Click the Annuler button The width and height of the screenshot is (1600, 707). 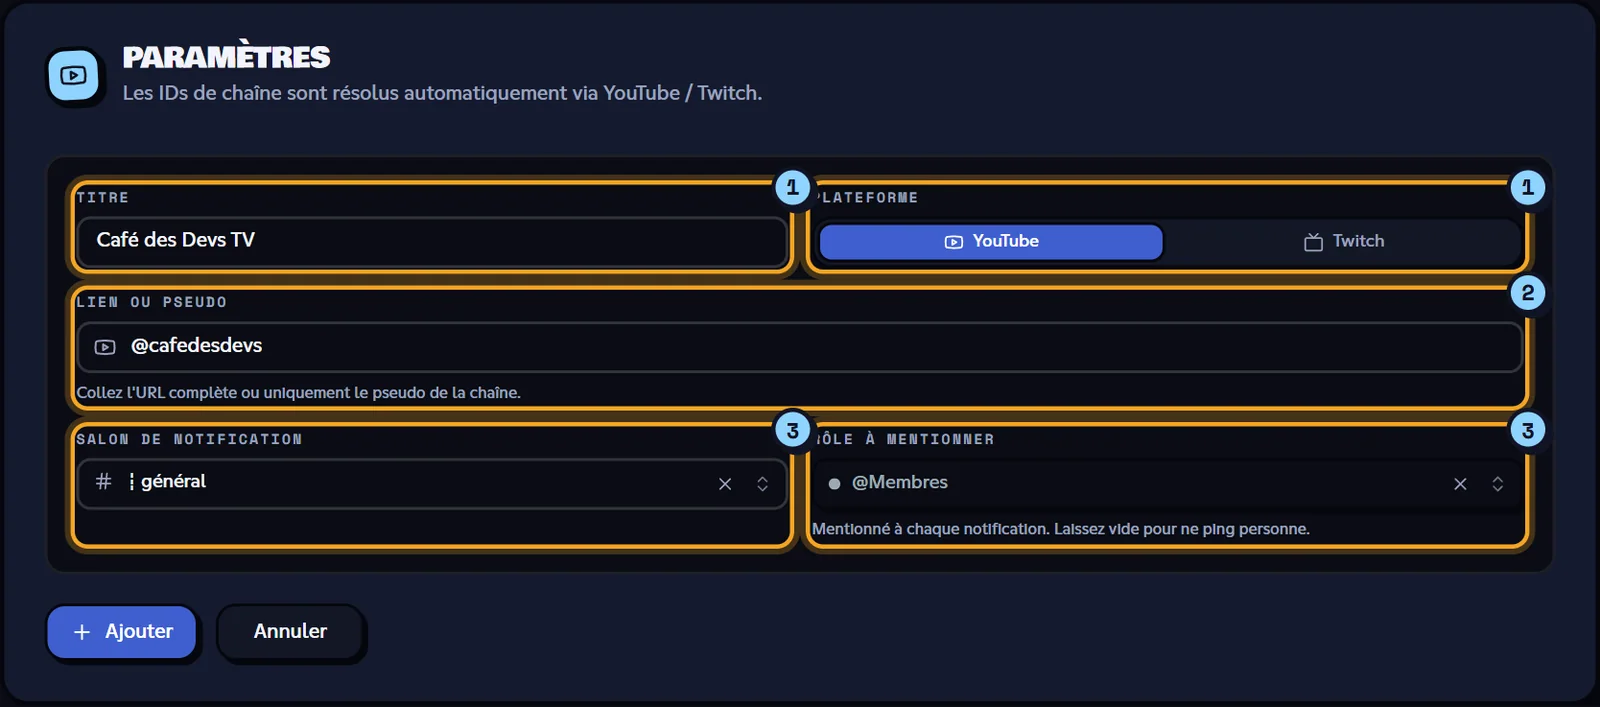pyautogui.click(x=290, y=632)
